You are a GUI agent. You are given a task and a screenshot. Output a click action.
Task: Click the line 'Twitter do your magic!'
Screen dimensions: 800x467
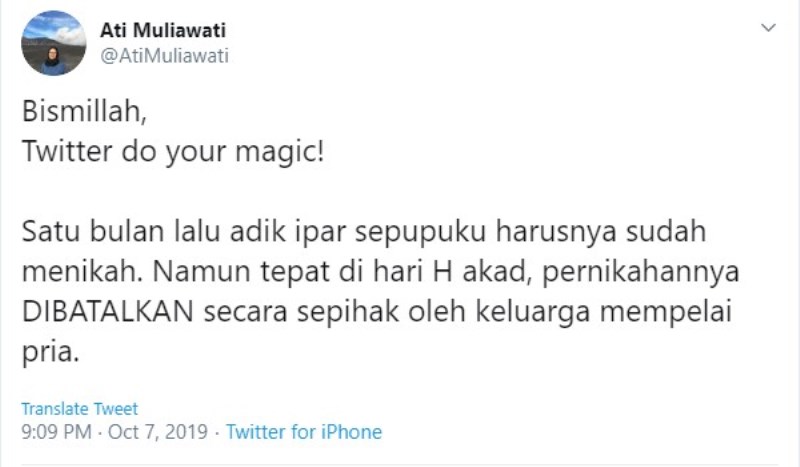point(173,152)
